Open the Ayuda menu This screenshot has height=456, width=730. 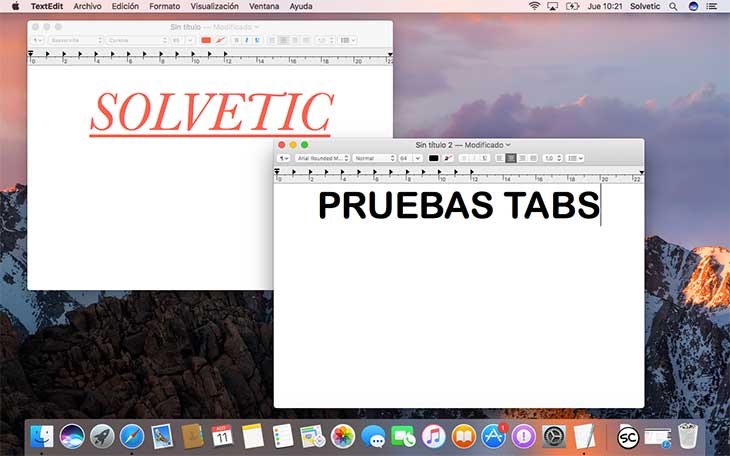tap(301, 6)
